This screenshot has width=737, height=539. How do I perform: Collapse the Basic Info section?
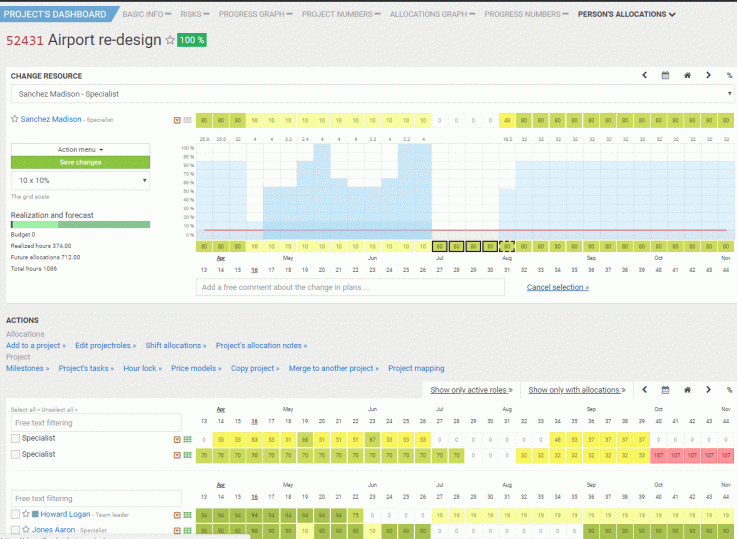147,14
